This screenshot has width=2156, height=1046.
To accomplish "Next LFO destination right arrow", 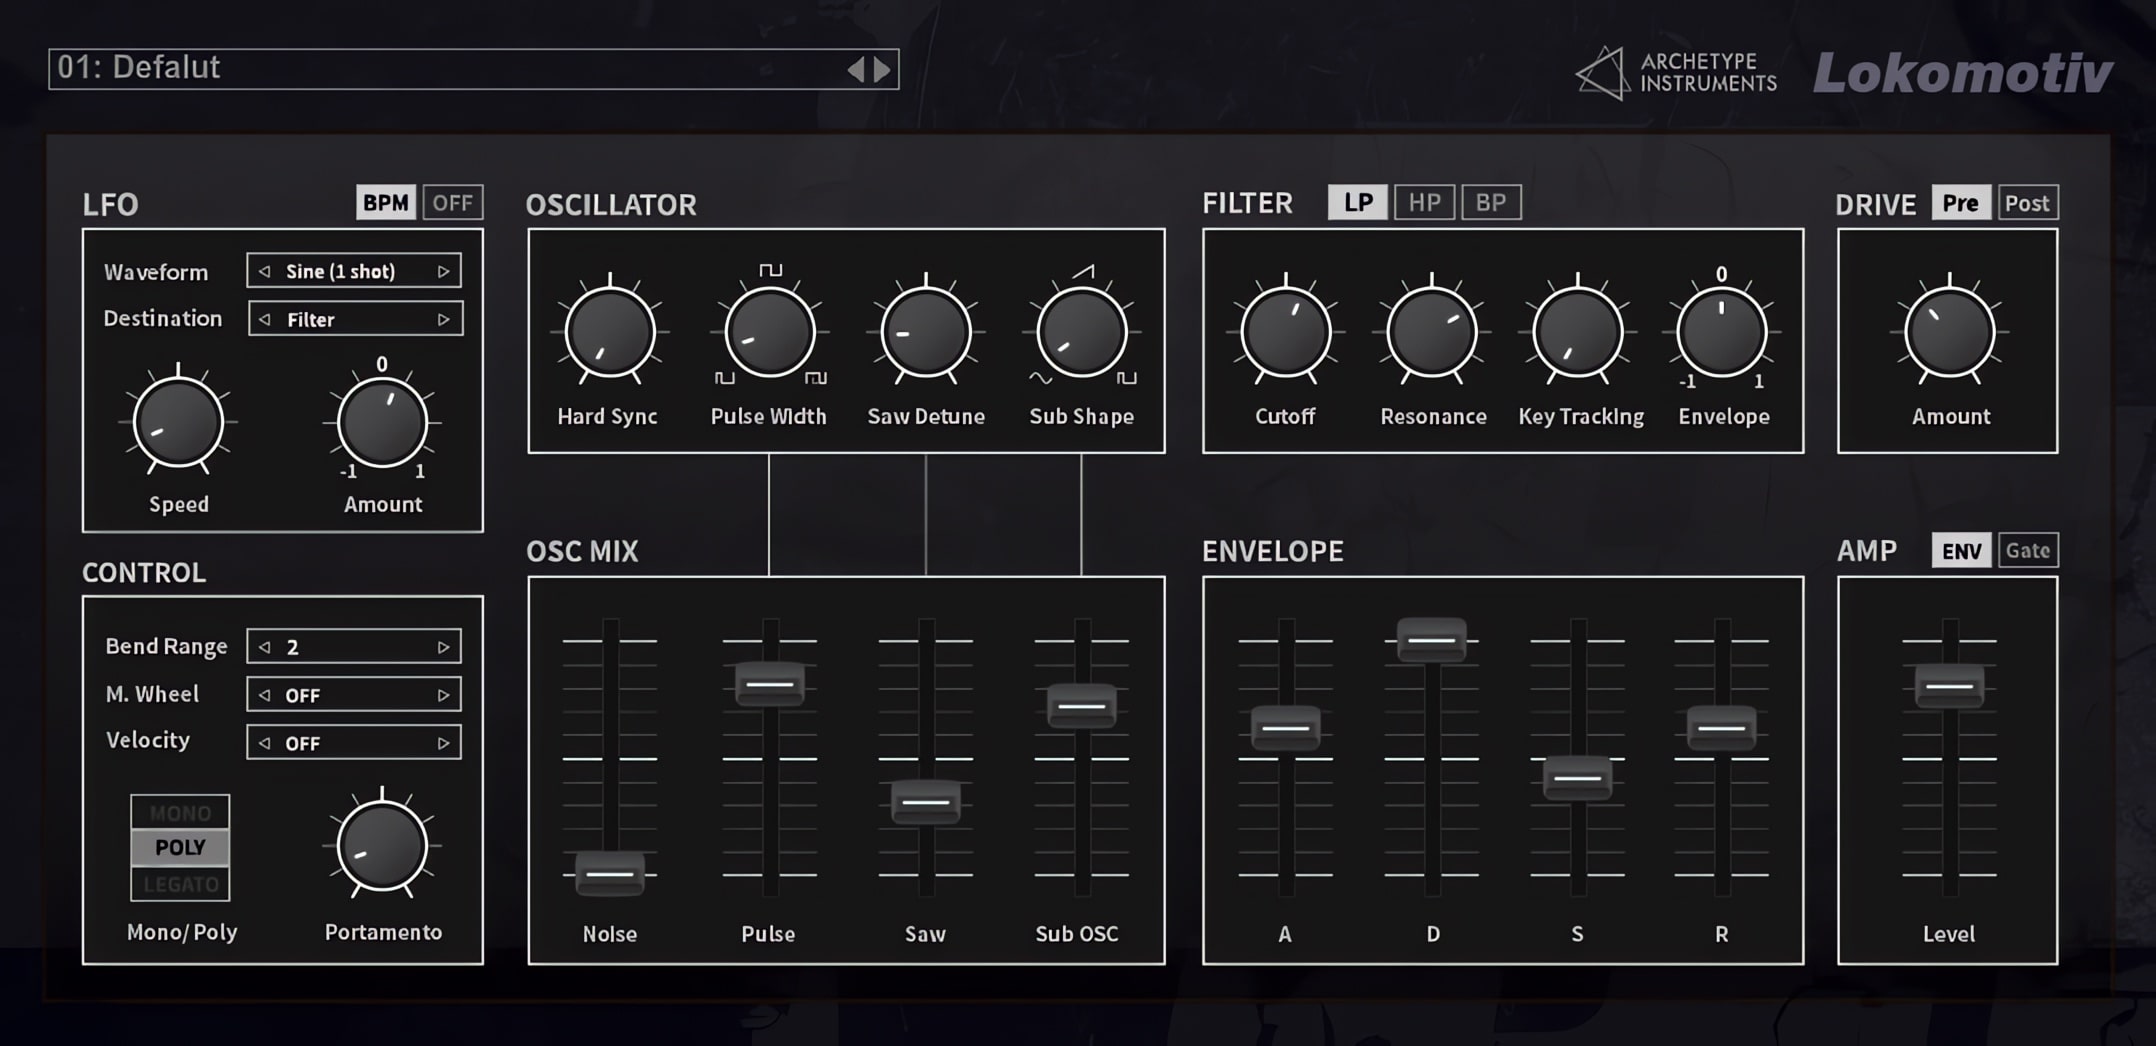I will 443,319.
